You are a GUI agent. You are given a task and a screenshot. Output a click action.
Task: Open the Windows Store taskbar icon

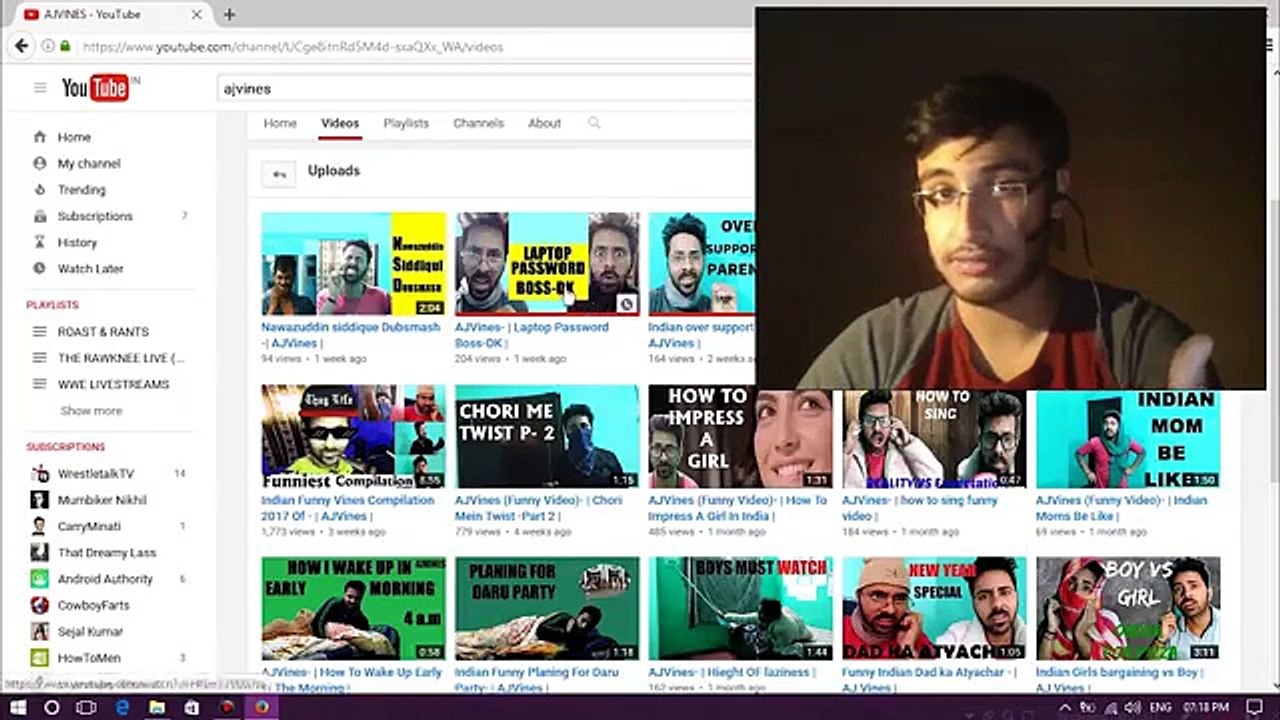pos(192,707)
